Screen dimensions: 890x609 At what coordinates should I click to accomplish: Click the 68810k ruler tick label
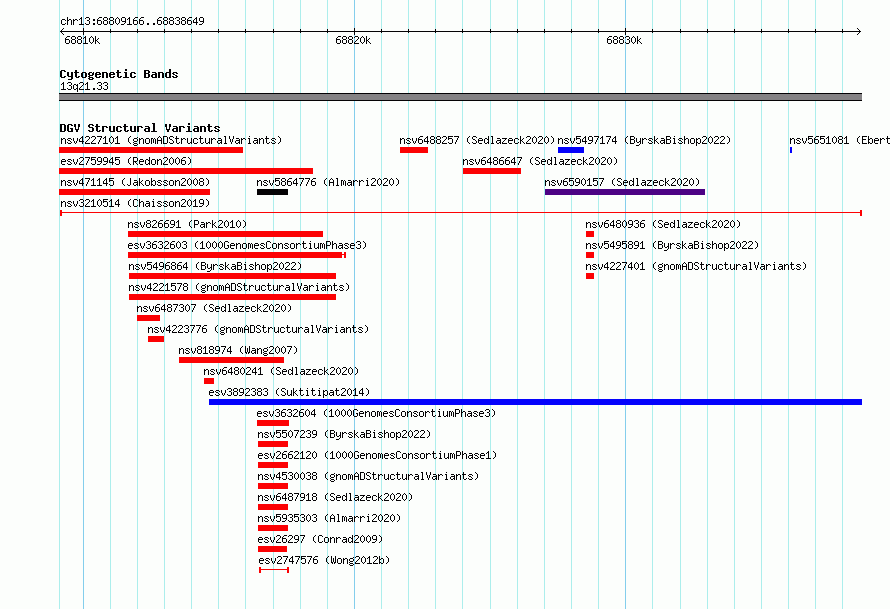coord(82,40)
